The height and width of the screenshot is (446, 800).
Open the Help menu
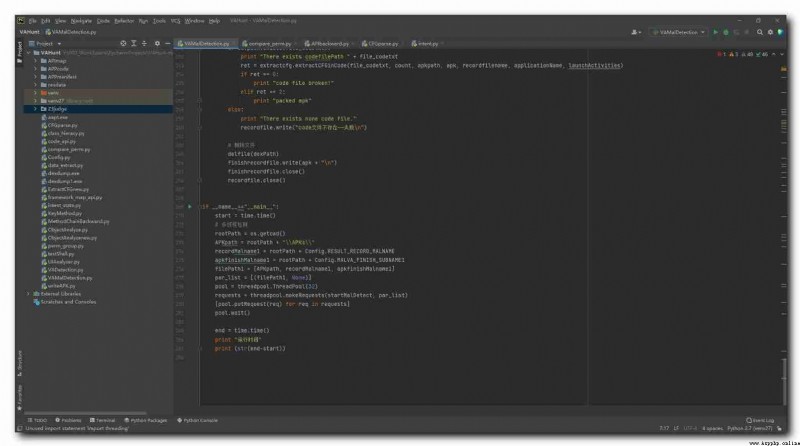[214, 21]
